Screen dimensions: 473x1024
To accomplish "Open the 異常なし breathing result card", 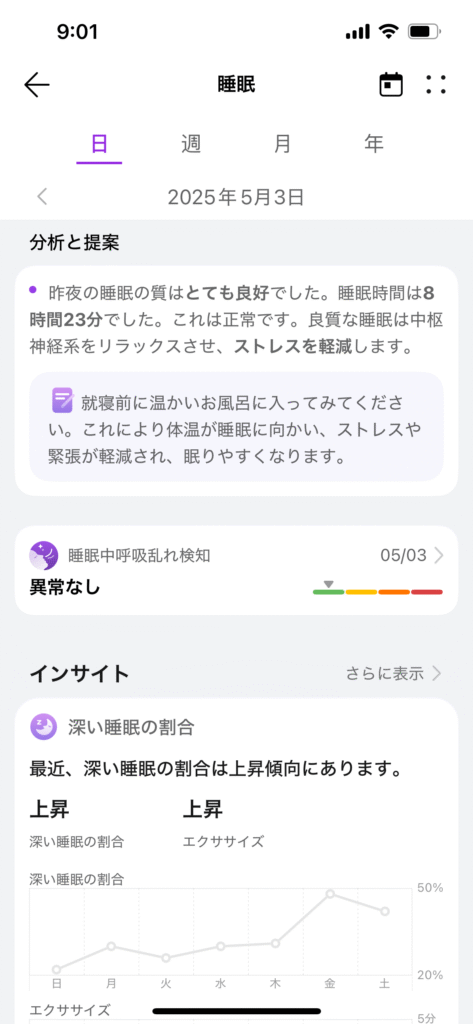I will click(236, 571).
